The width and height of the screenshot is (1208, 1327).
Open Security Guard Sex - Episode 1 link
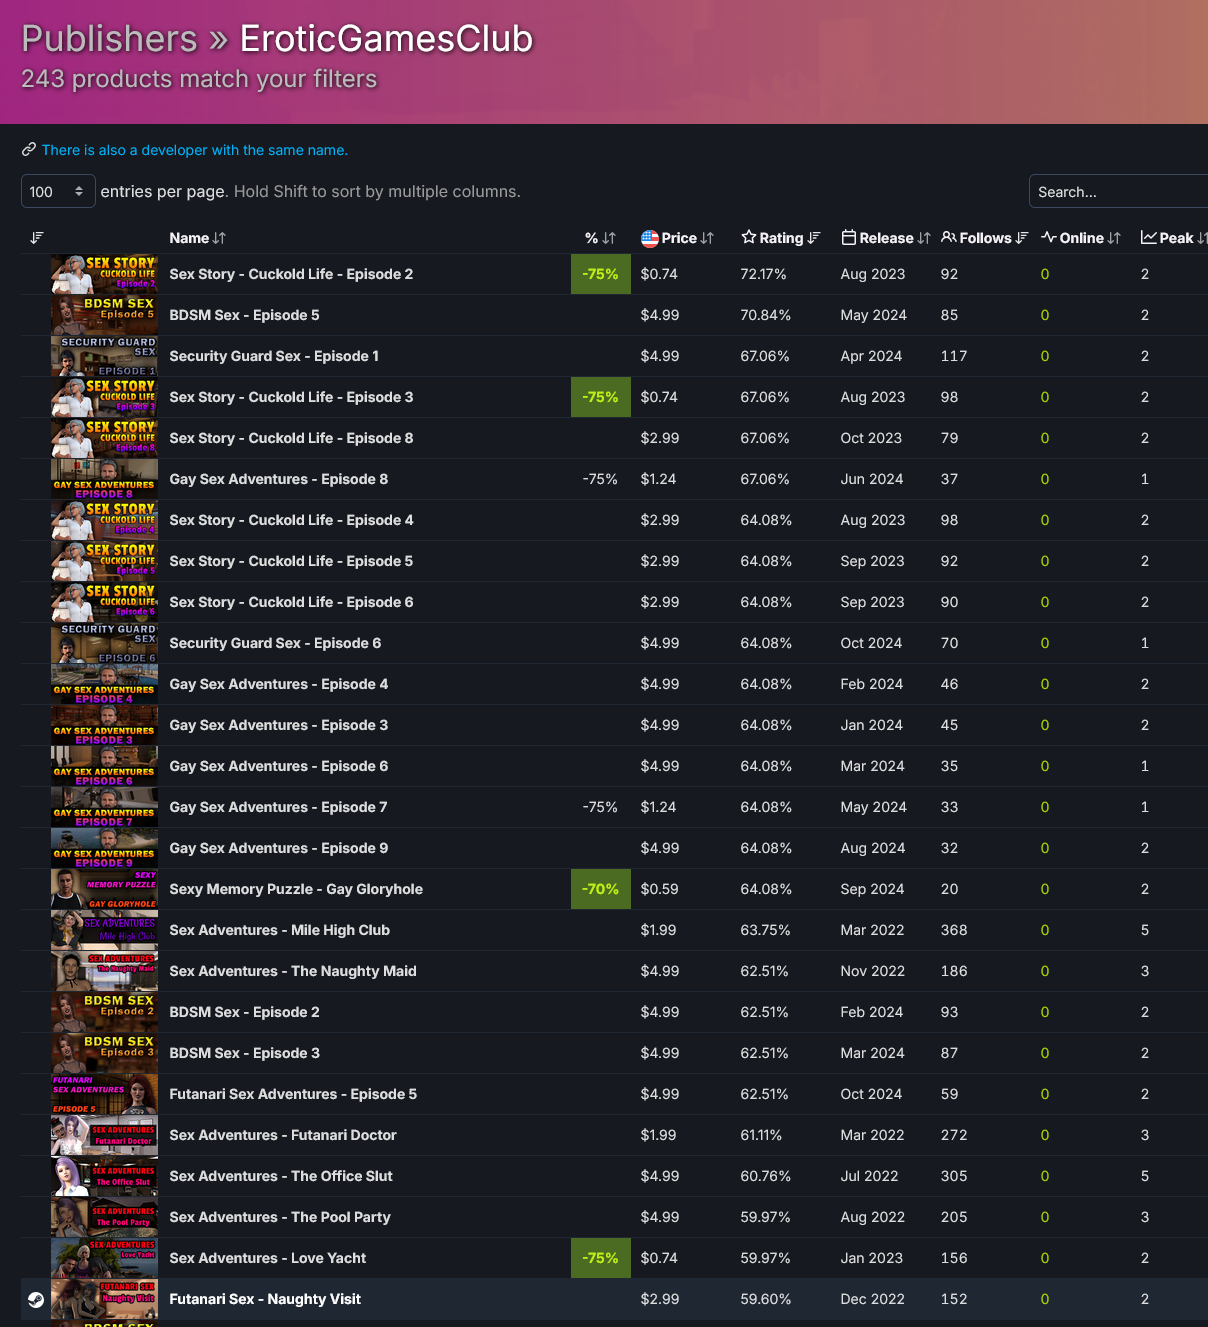(274, 356)
